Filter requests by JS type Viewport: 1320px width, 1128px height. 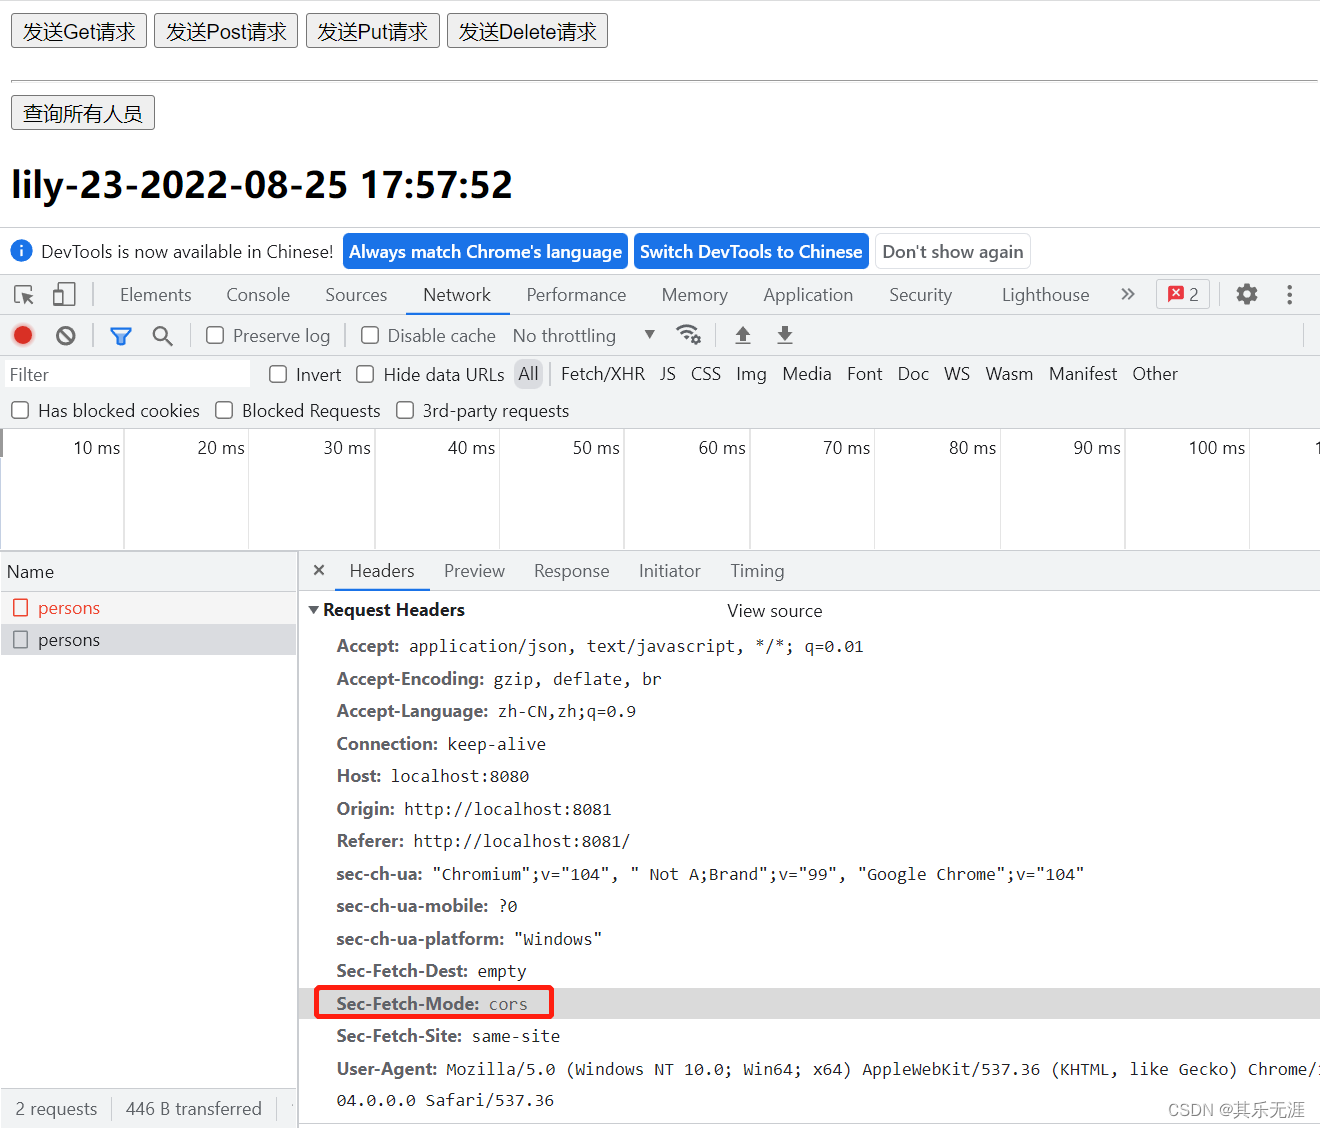(x=668, y=374)
